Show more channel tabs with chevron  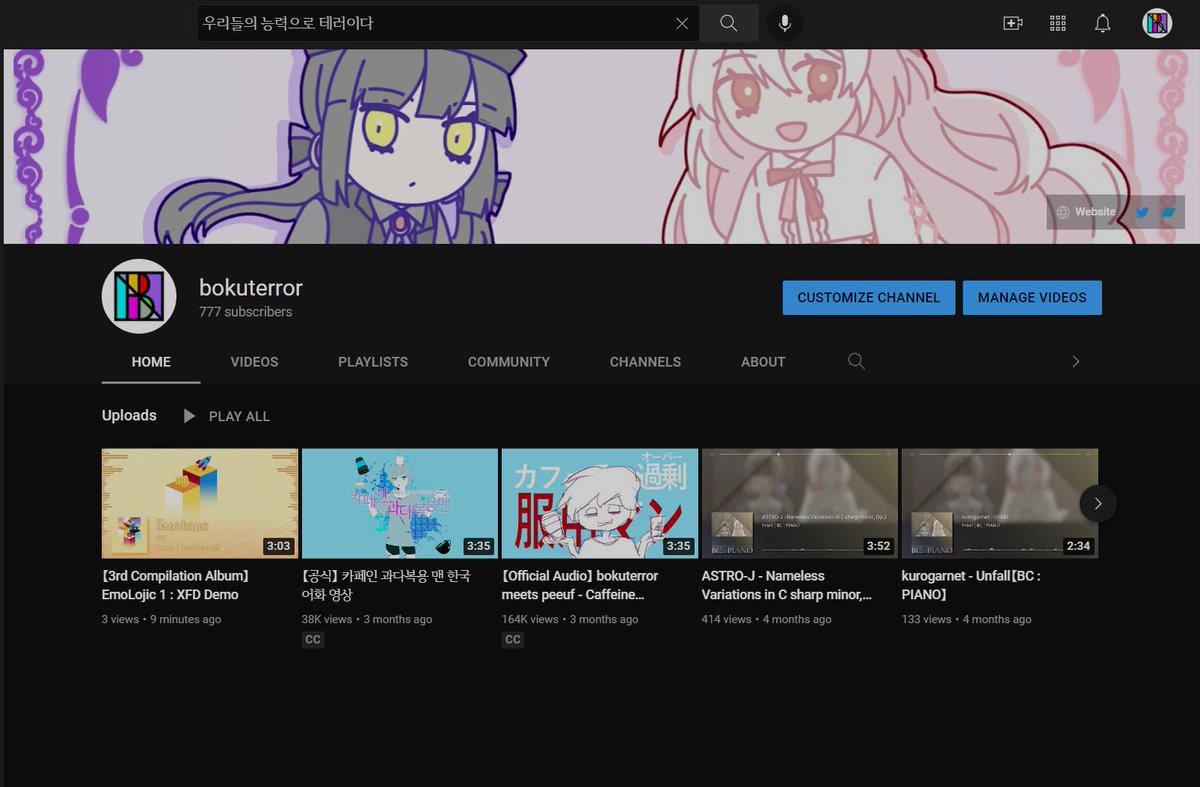[1075, 361]
